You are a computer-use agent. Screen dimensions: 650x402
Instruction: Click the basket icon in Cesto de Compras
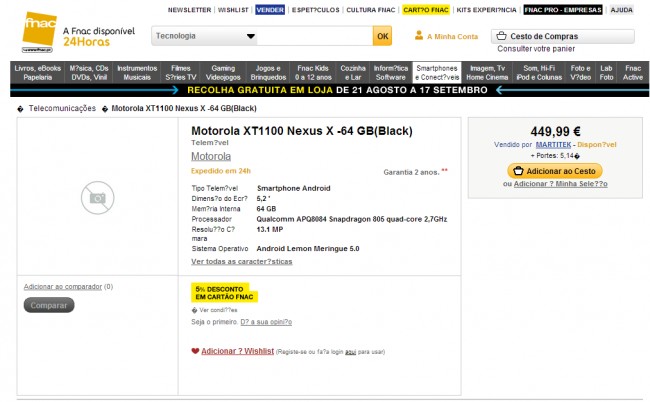tap(502, 36)
